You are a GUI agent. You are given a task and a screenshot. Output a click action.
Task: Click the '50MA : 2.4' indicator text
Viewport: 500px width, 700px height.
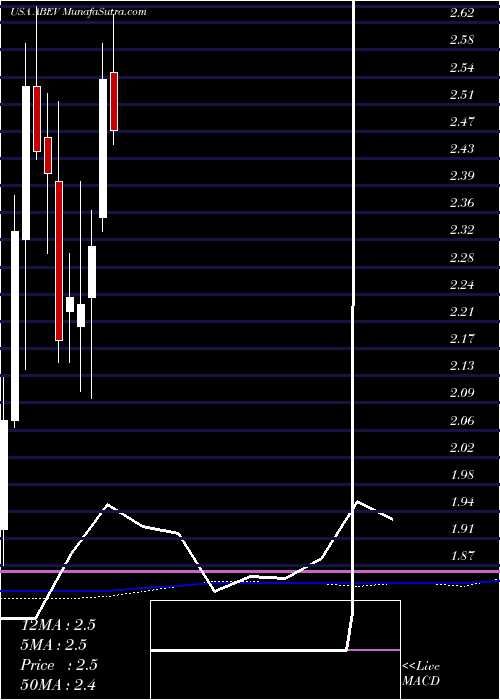[x=58, y=684]
